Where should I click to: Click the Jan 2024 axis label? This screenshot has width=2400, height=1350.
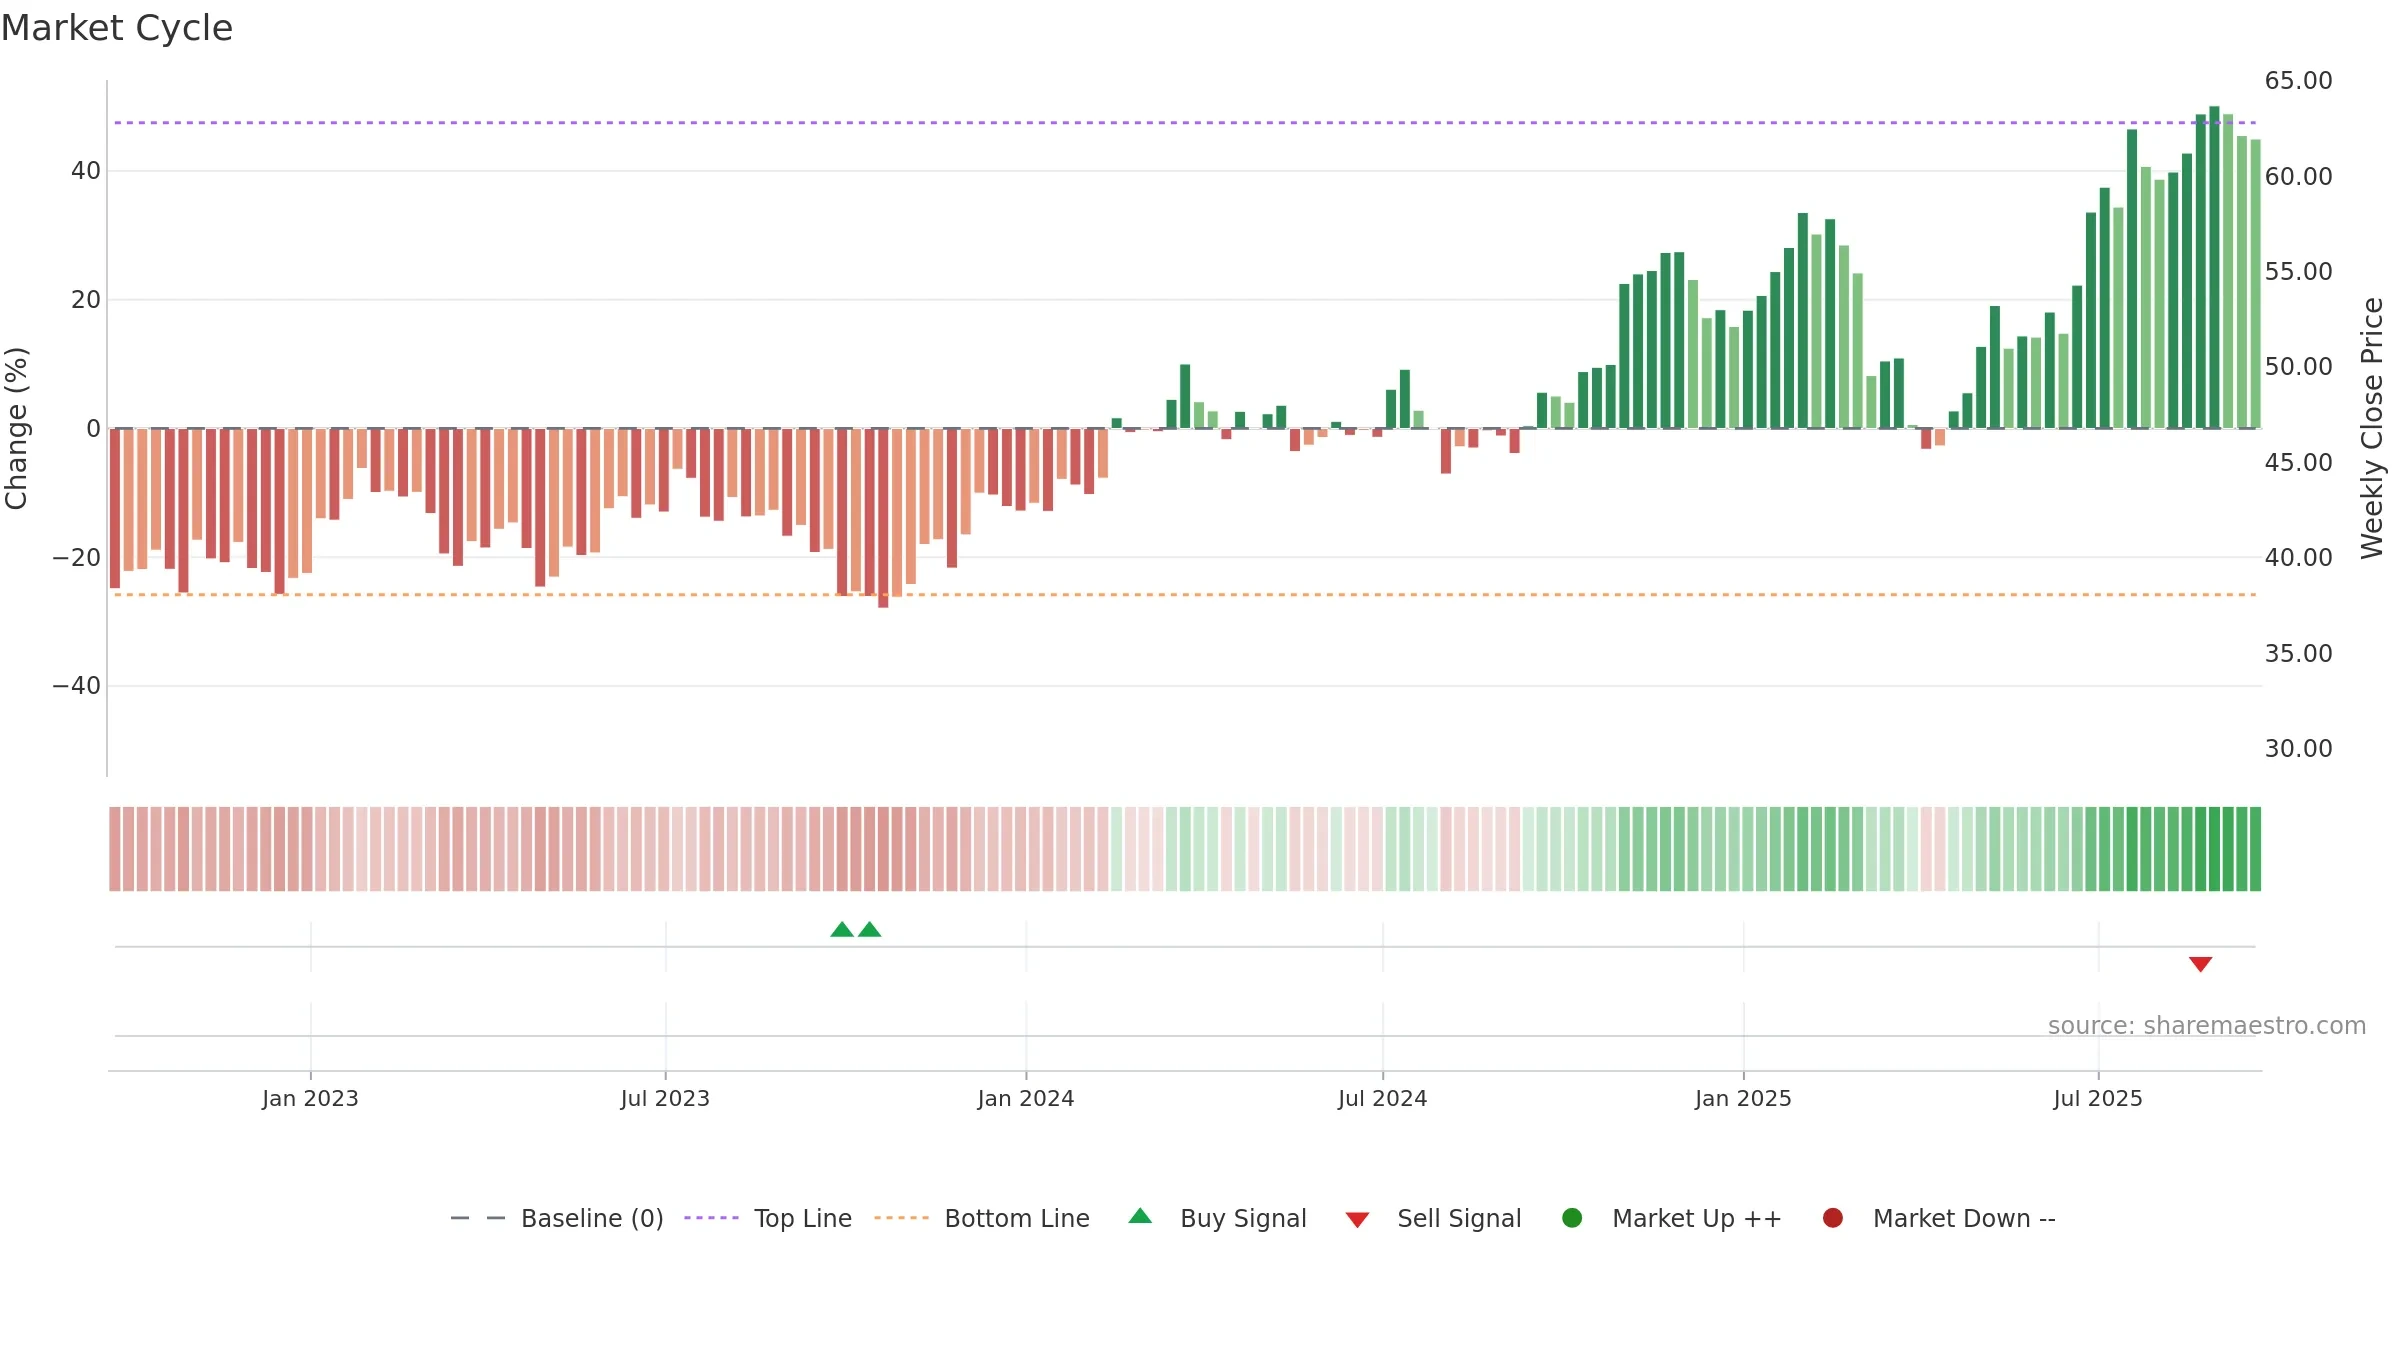coord(1026,1099)
